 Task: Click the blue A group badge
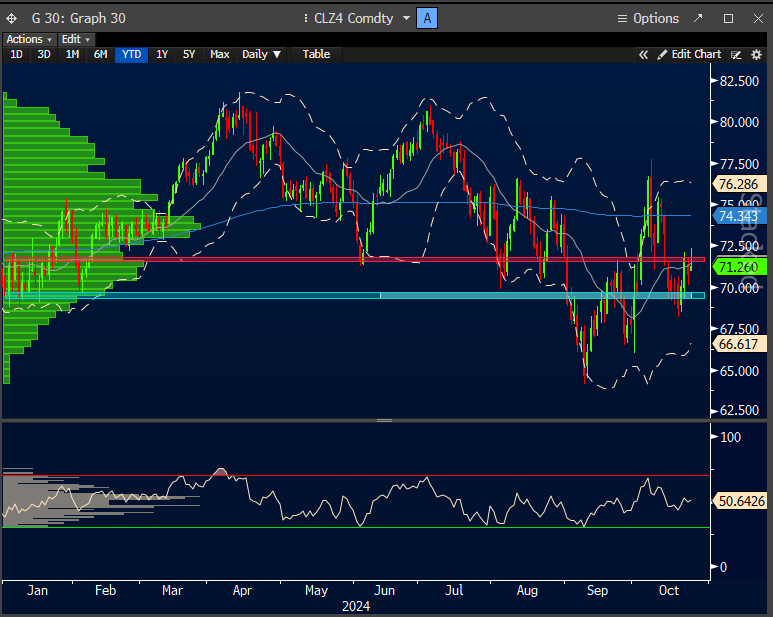428,18
